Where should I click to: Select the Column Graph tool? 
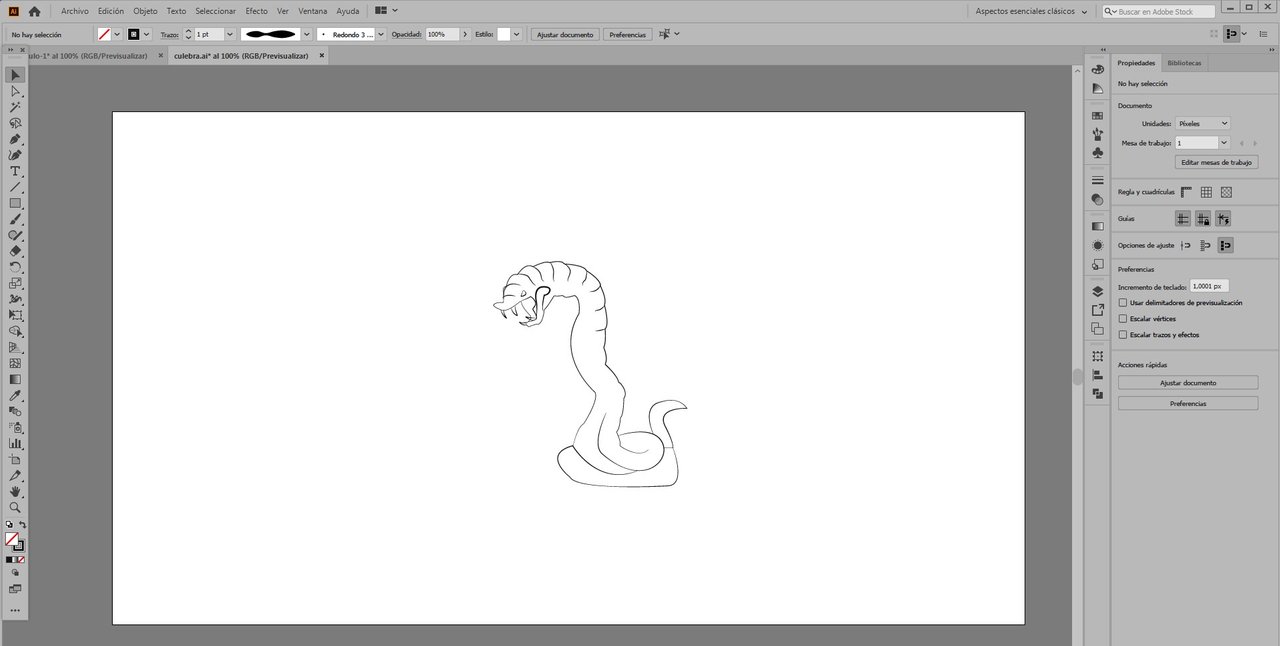(15, 443)
